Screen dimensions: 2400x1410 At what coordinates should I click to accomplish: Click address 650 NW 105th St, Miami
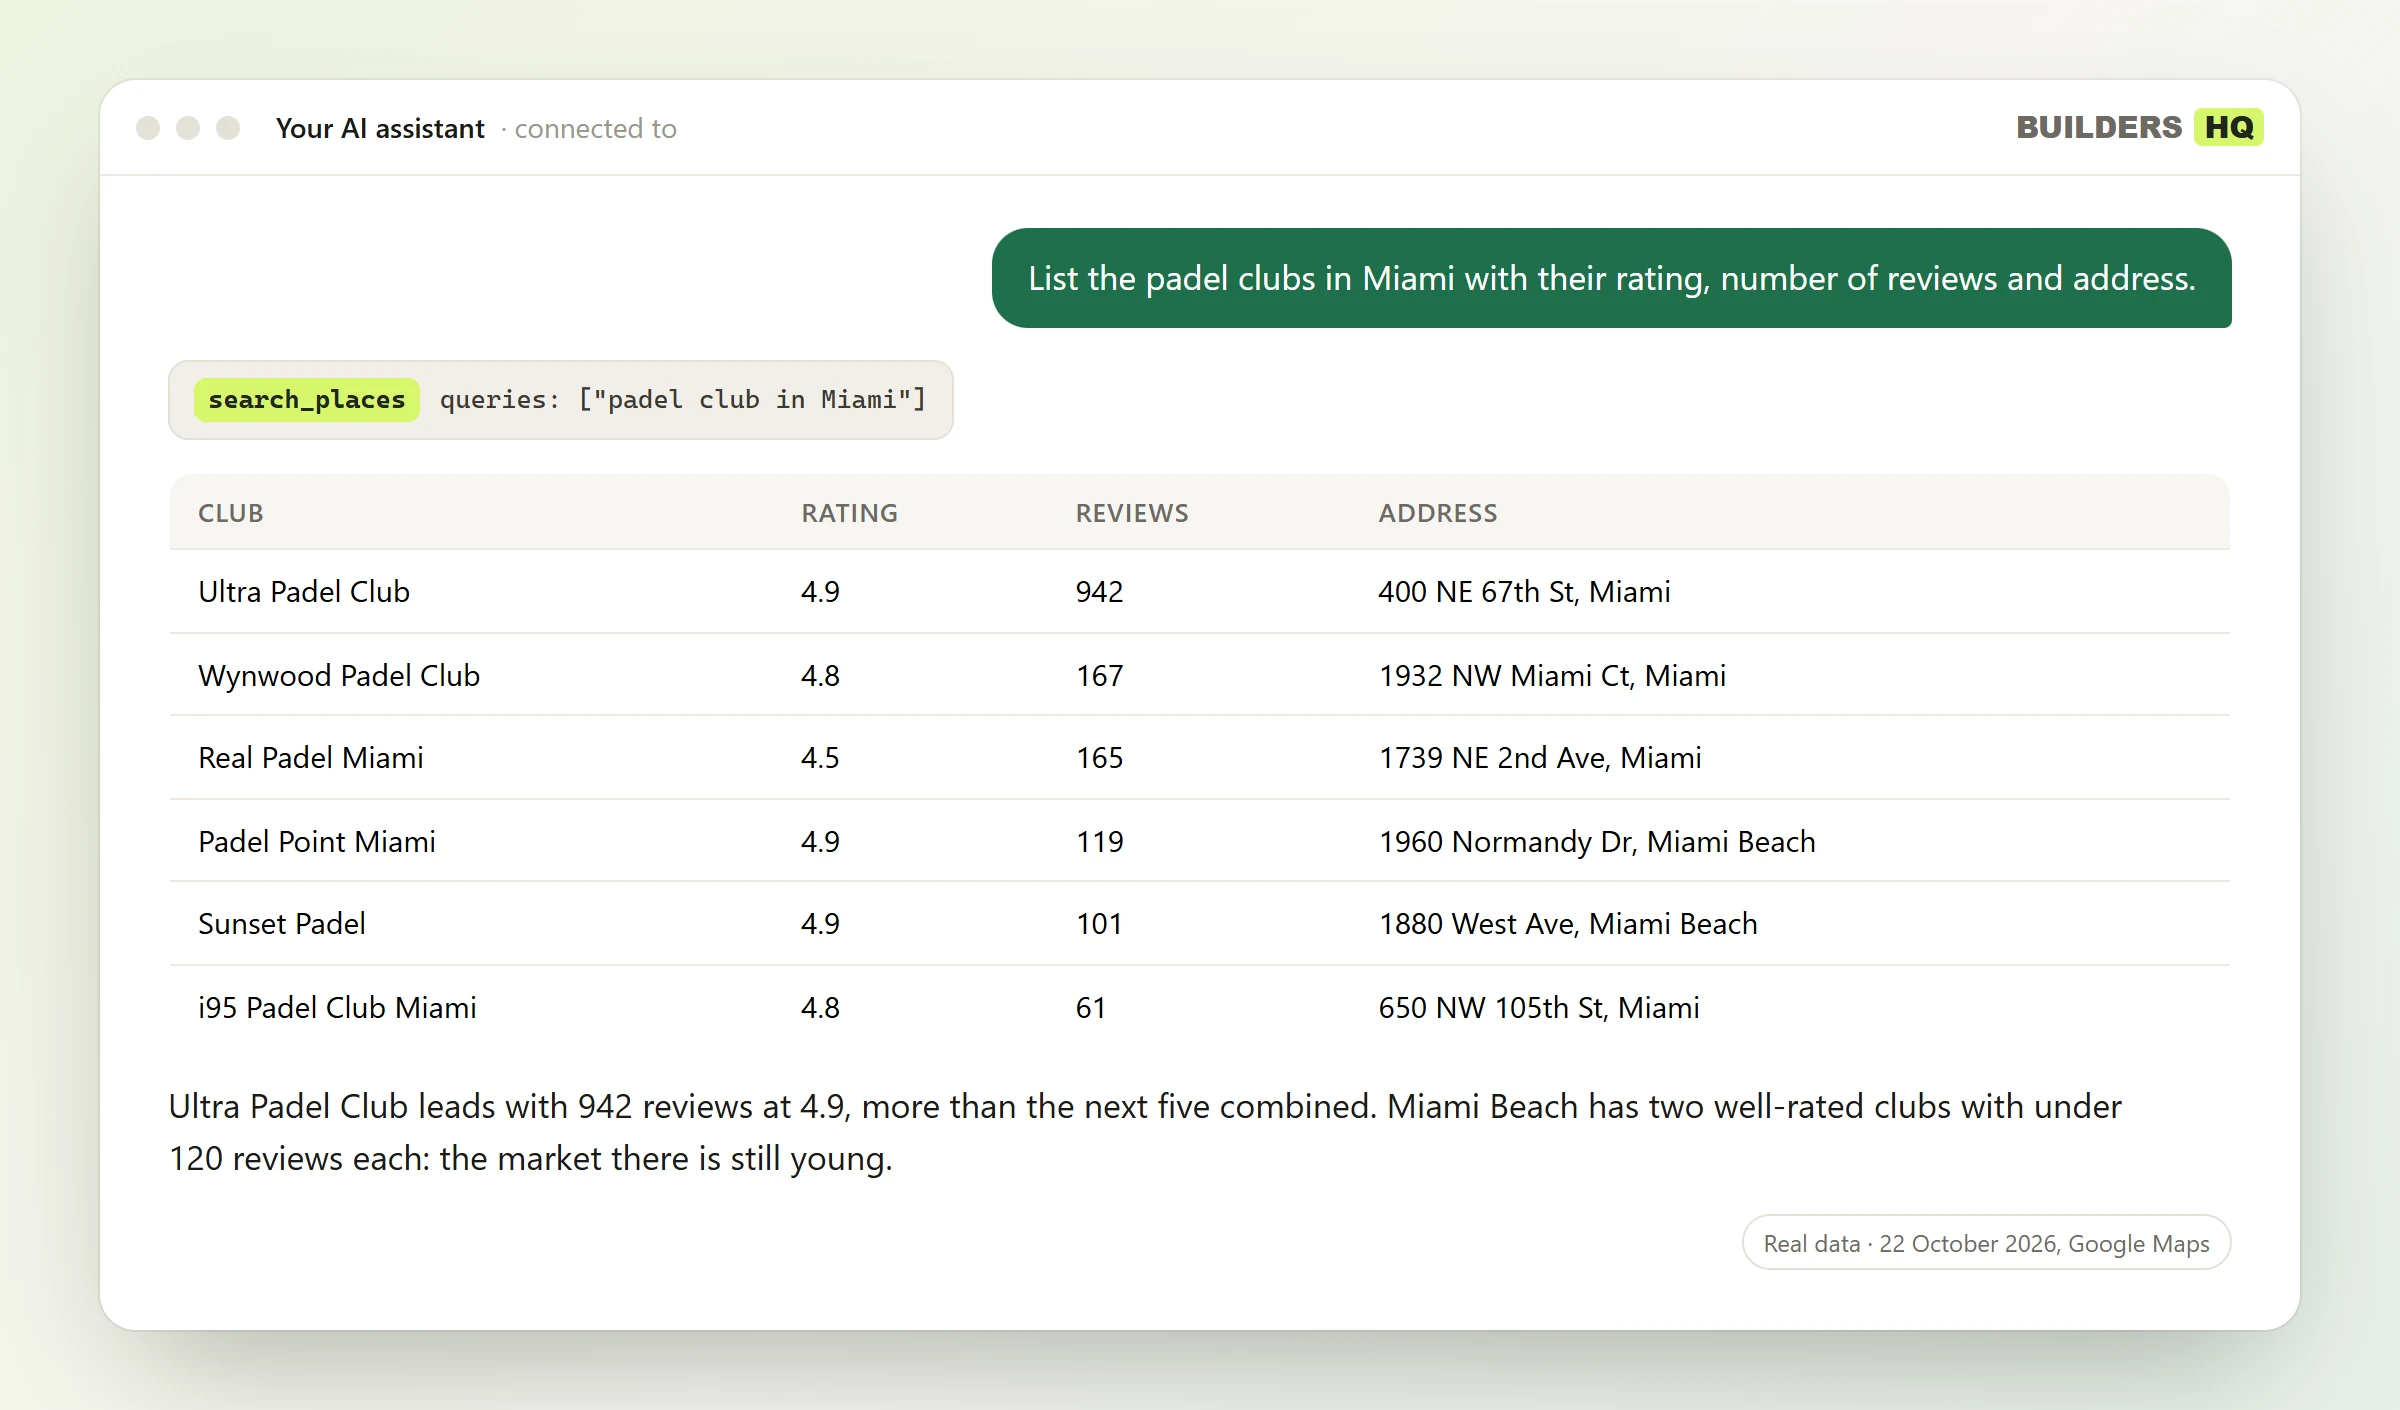[x=1539, y=1008]
